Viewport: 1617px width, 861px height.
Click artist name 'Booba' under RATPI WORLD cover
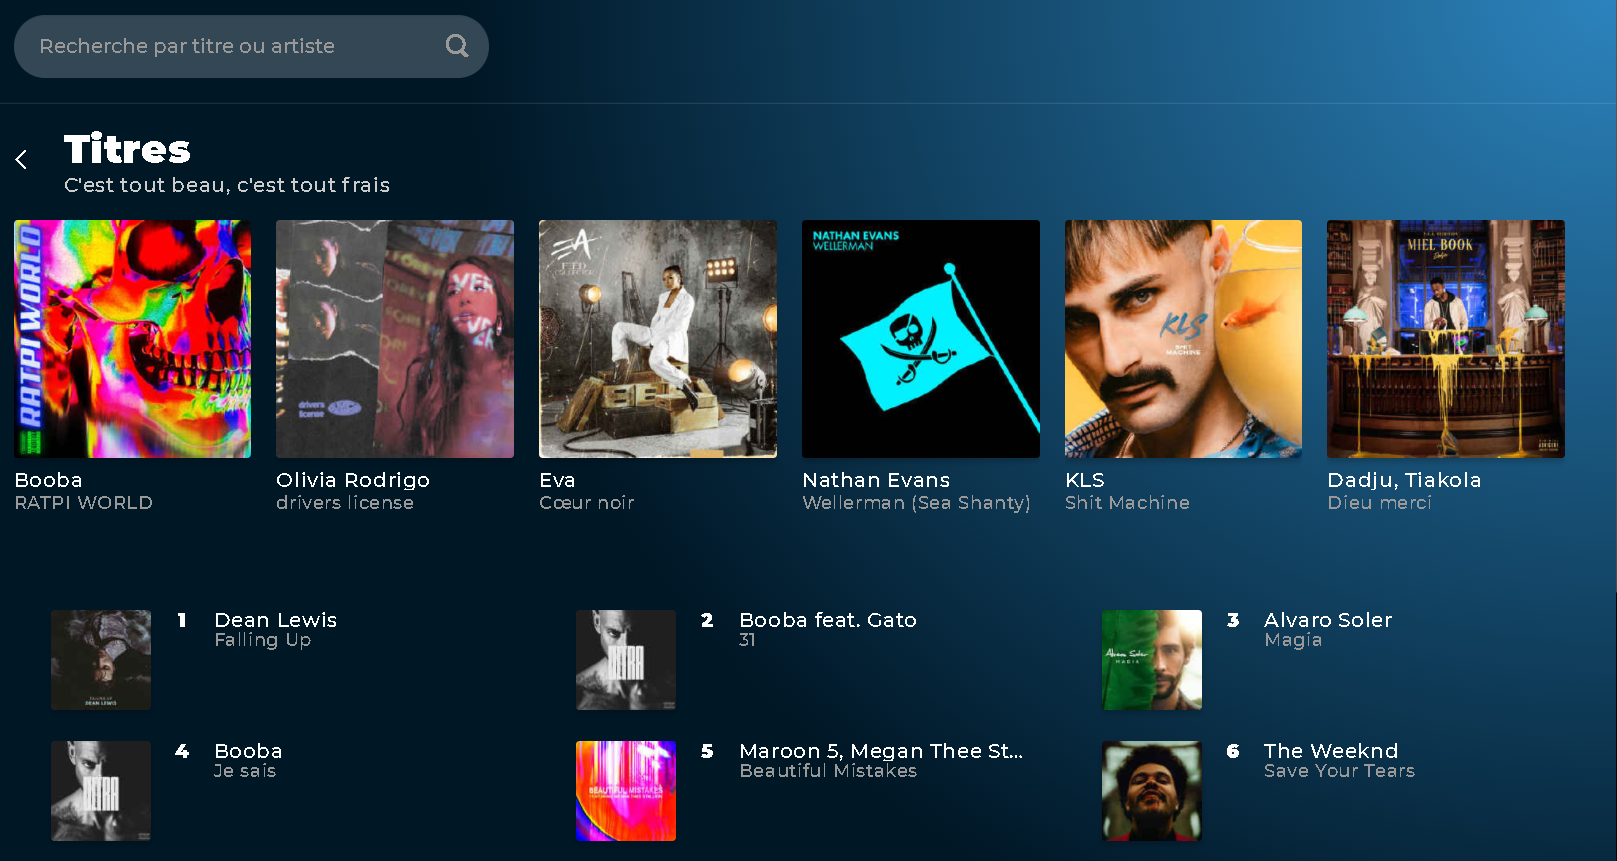[x=48, y=480]
